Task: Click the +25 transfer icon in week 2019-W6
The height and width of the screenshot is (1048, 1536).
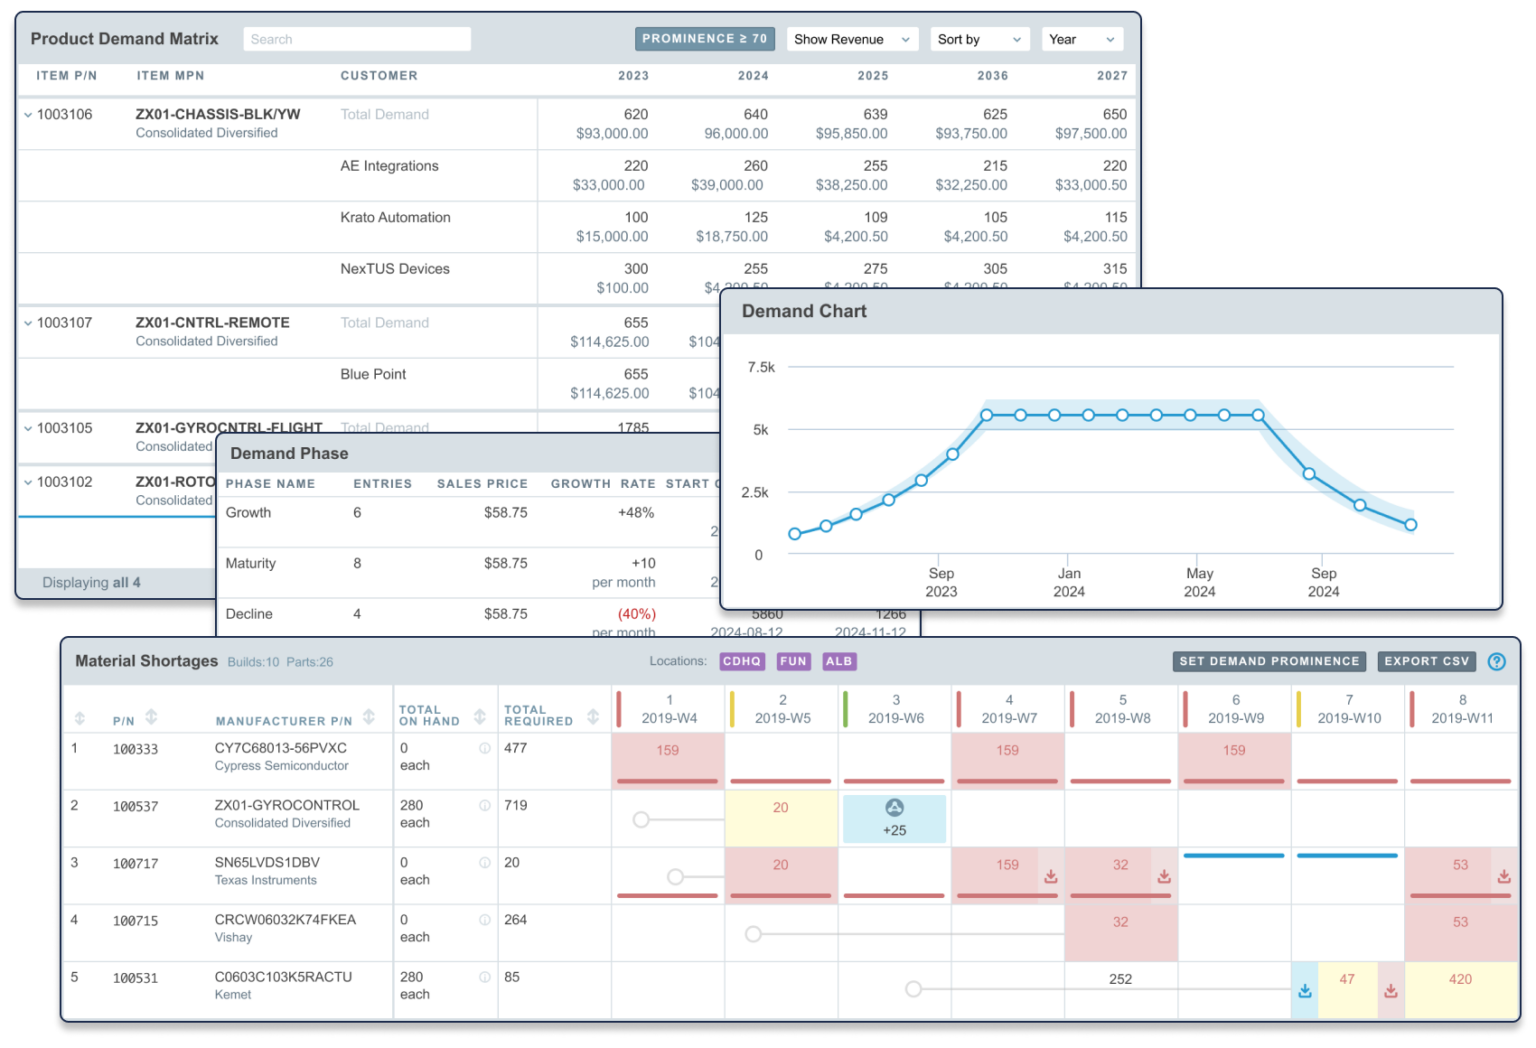Action: point(893,808)
